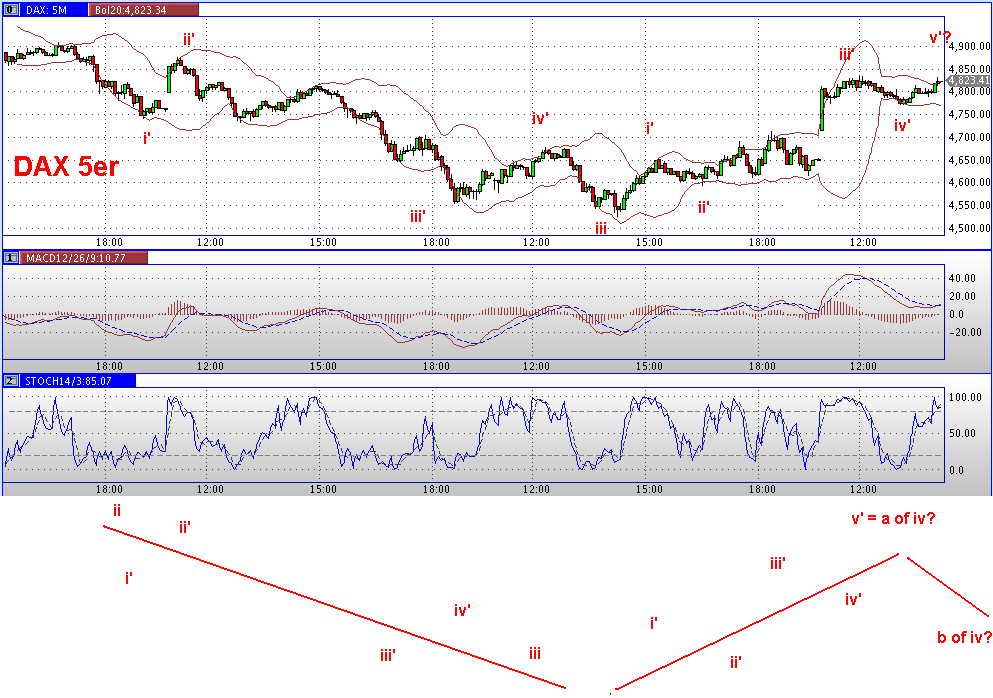Screen dimensions: 993x698
Task: Click the 20.00 value on the MACD axis
Action: (961, 296)
